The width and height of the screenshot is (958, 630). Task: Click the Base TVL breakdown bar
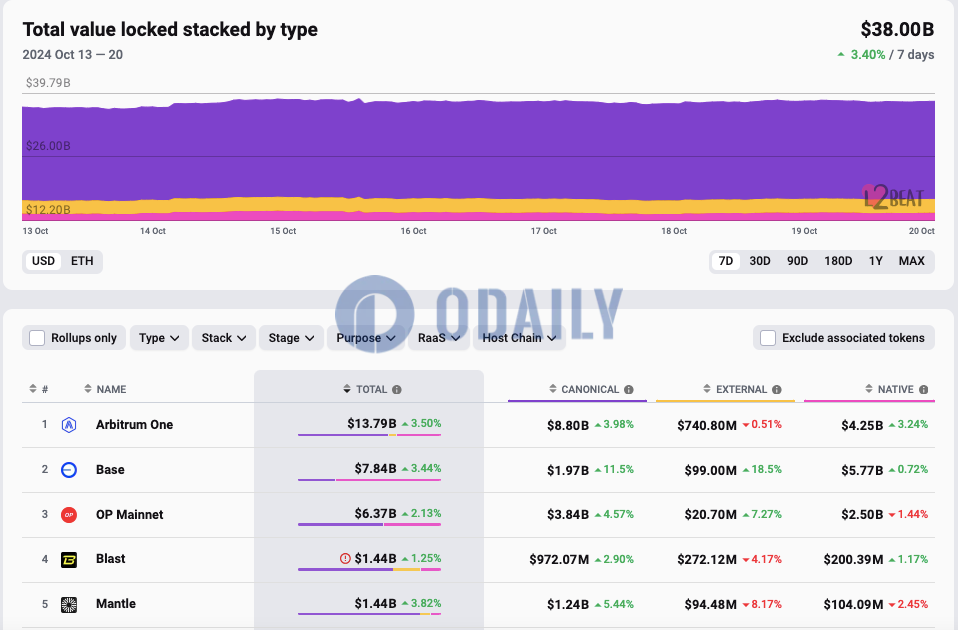[369, 480]
